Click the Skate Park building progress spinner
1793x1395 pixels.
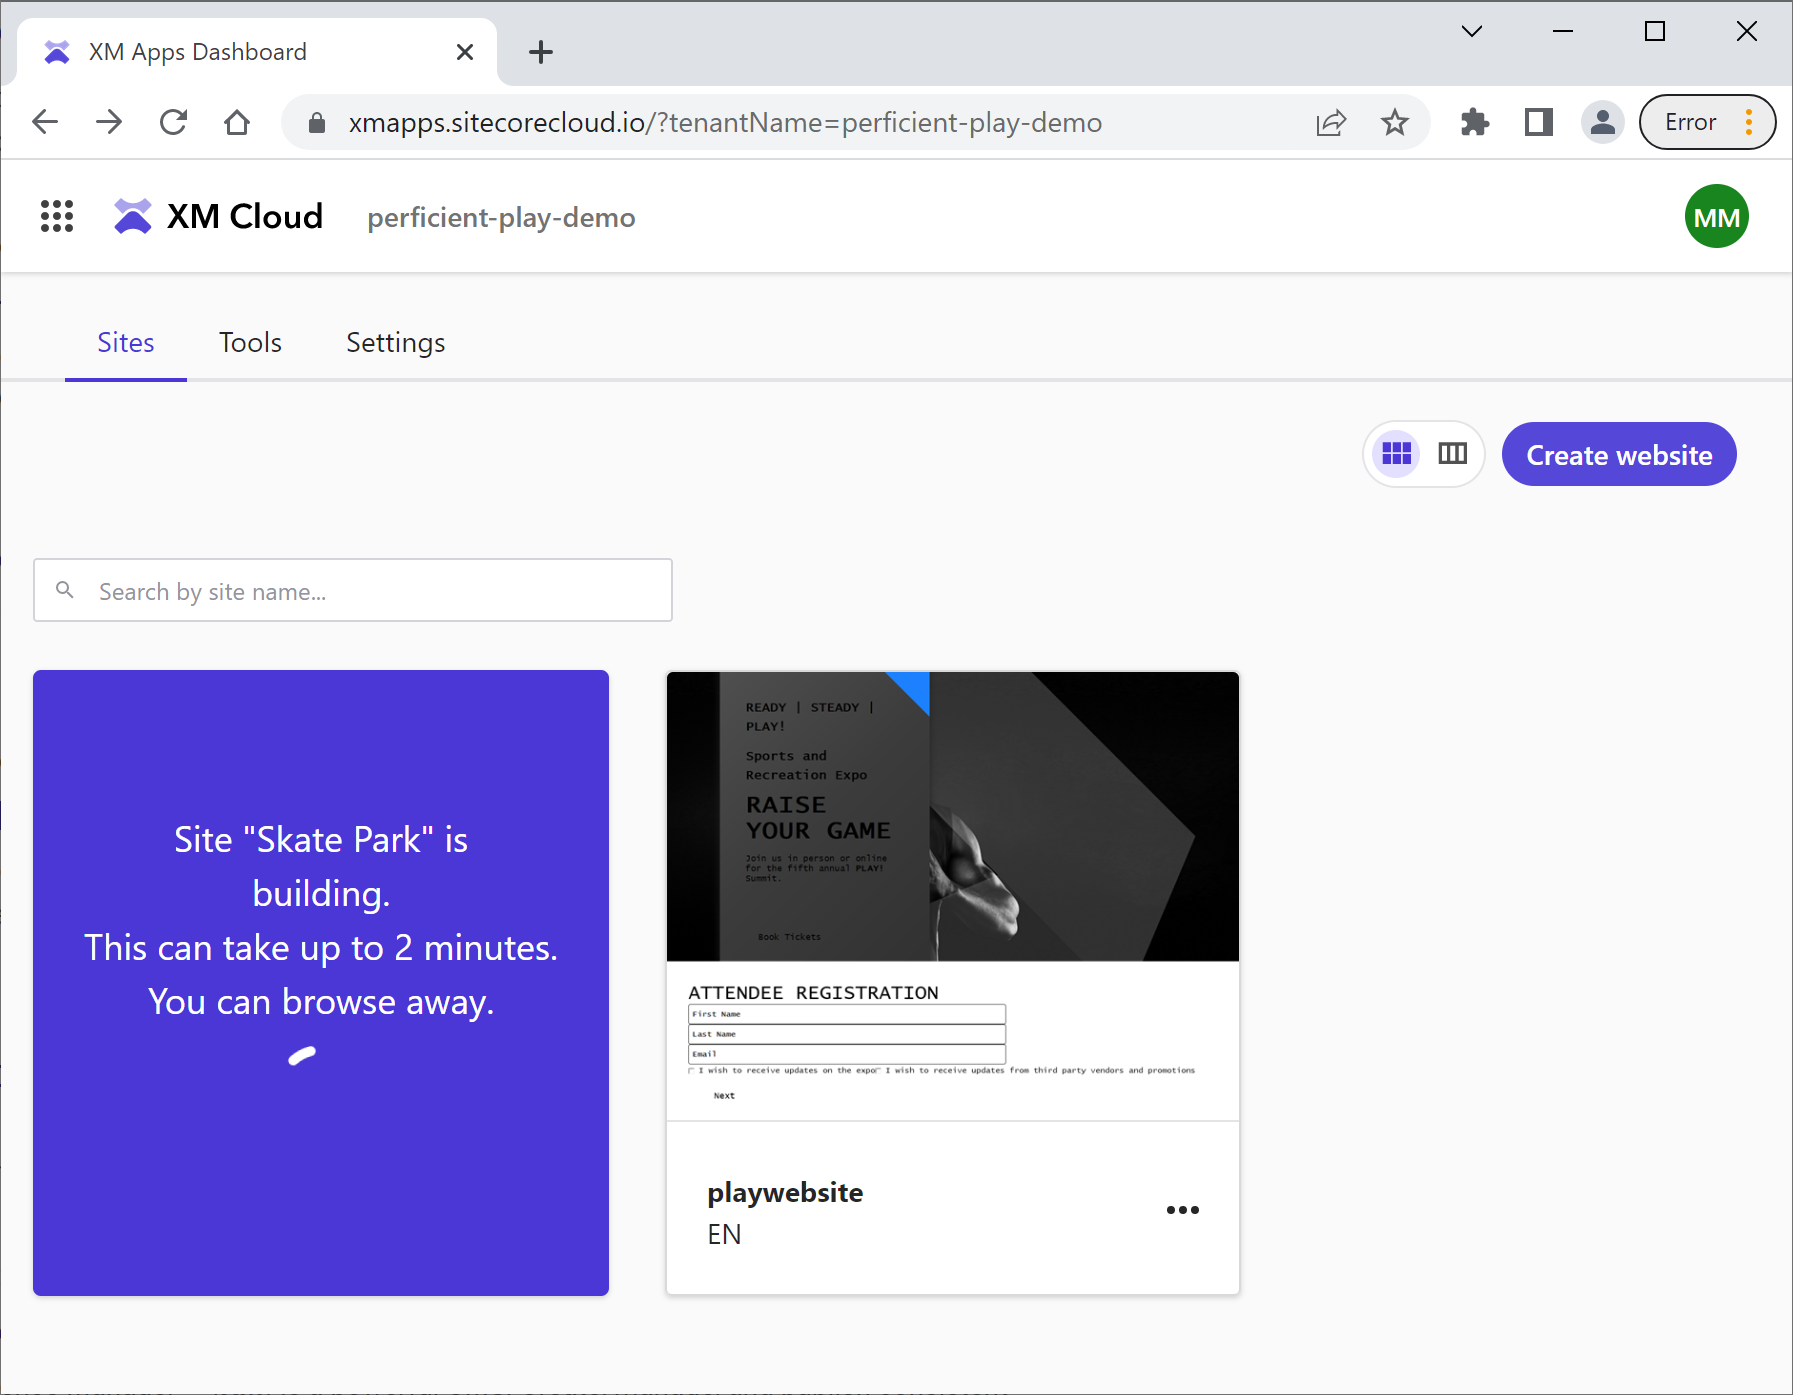pyautogui.click(x=302, y=1056)
